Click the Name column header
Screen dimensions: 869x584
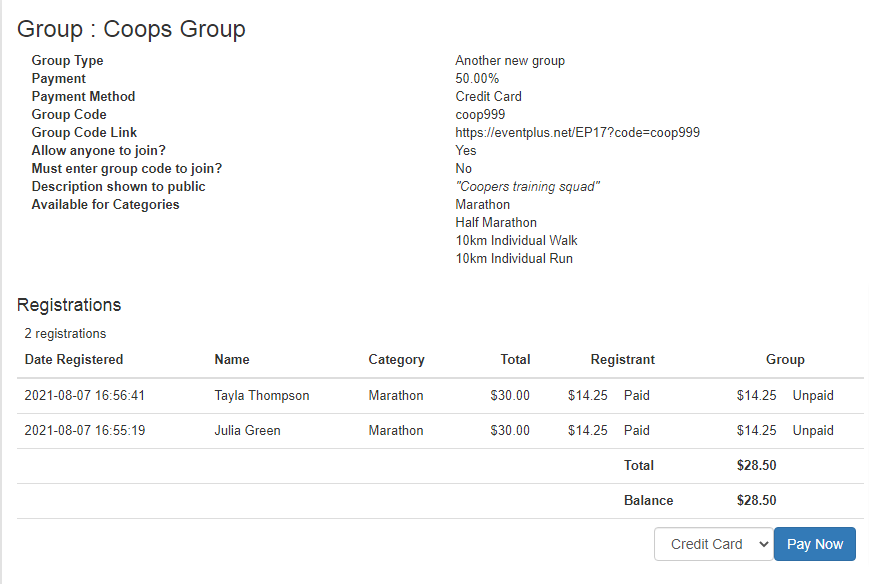232,359
